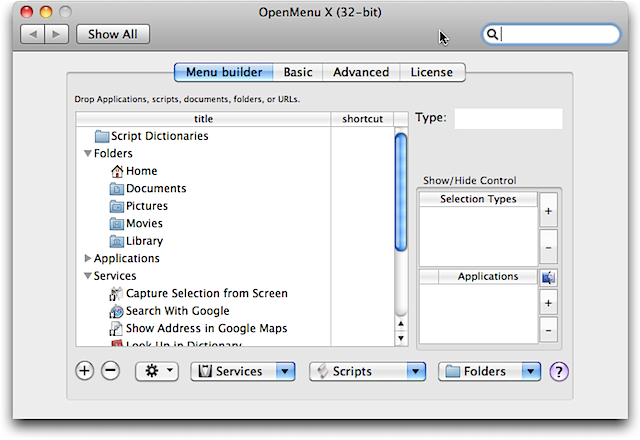Click the Selection Types column header
The image size is (640, 440).
click(478, 199)
